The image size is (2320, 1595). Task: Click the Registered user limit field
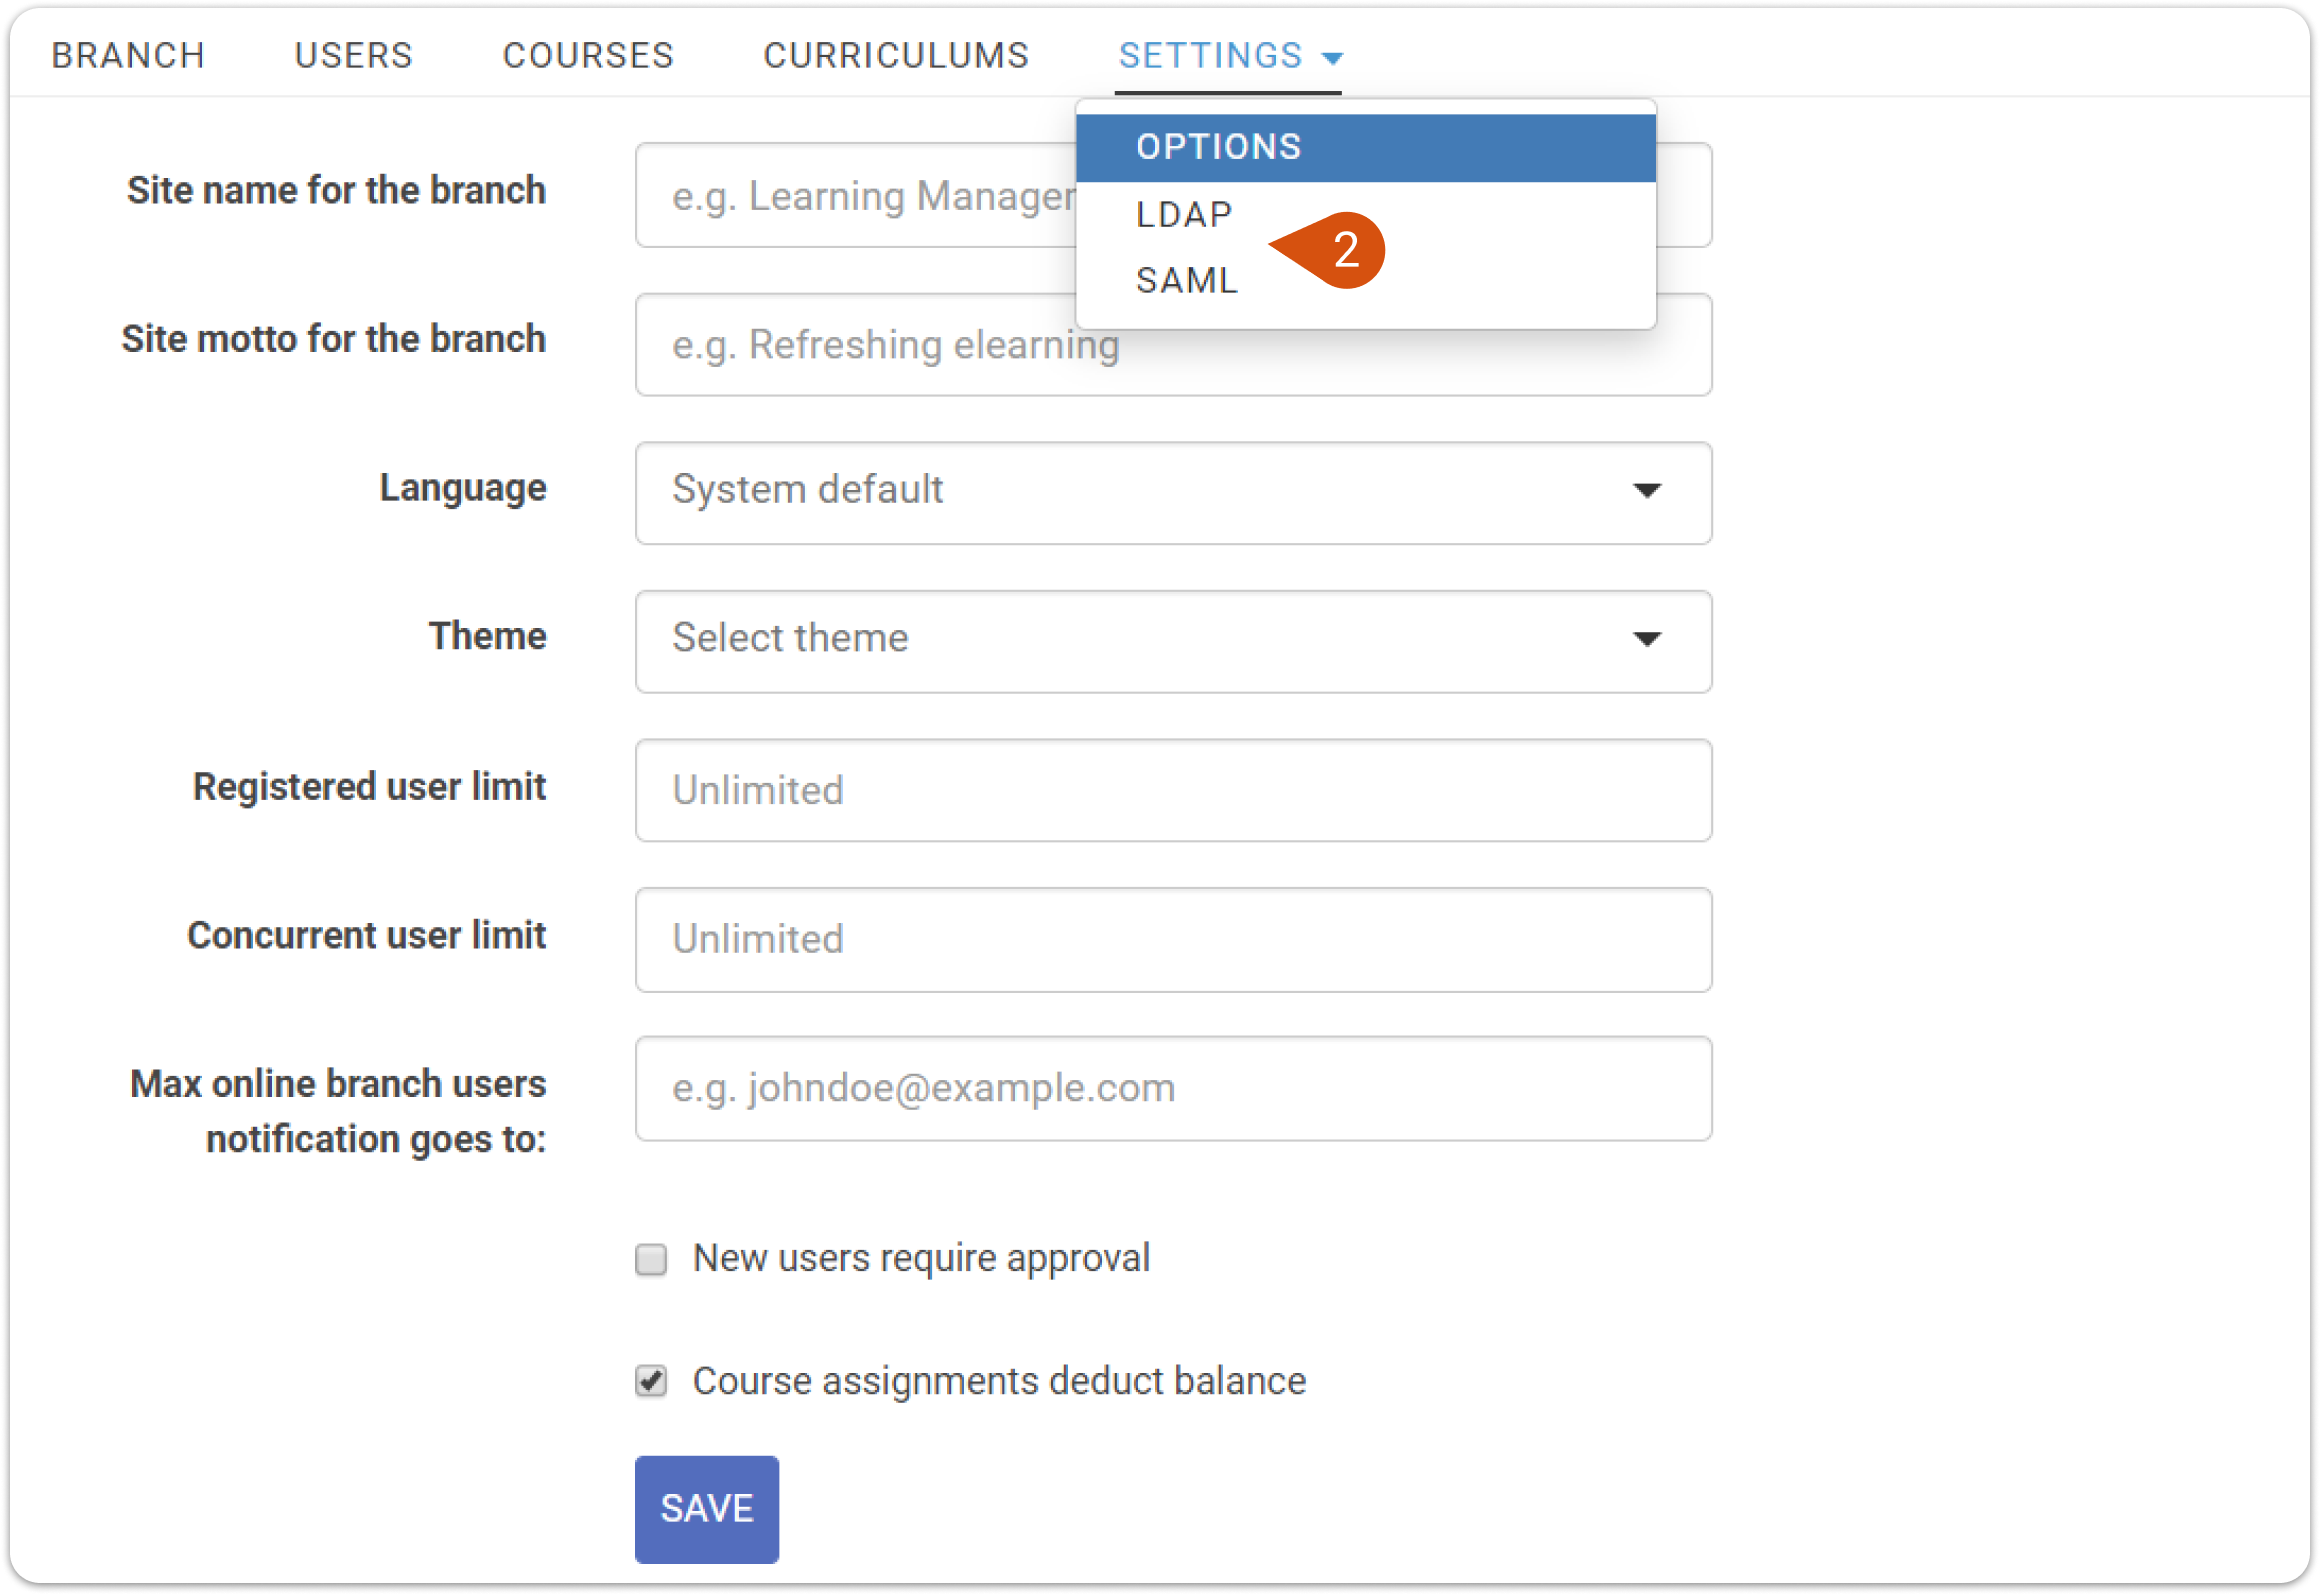click(x=1170, y=790)
